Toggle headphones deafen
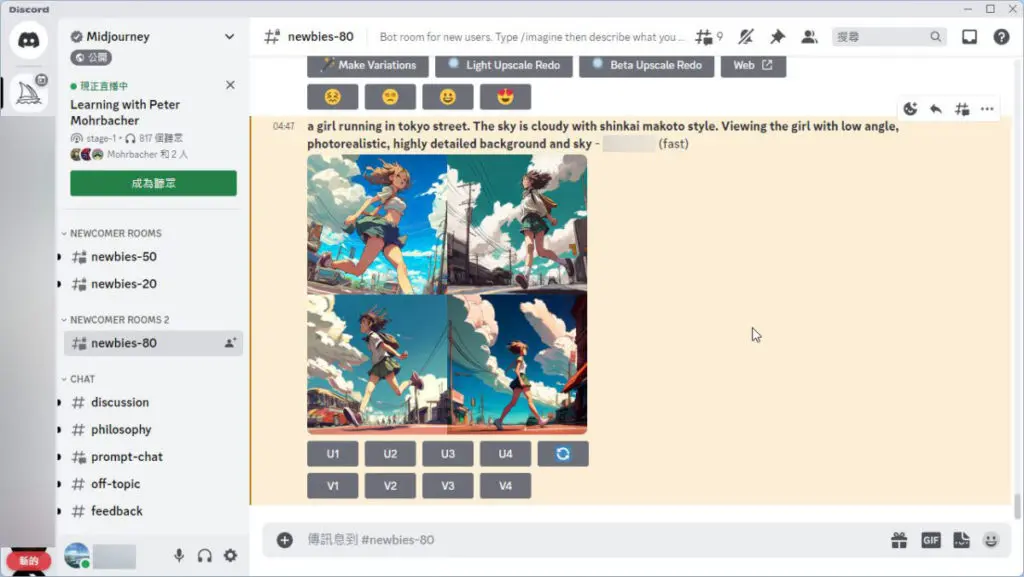This screenshot has width=1024, height=577. click(x=205, y=556)
